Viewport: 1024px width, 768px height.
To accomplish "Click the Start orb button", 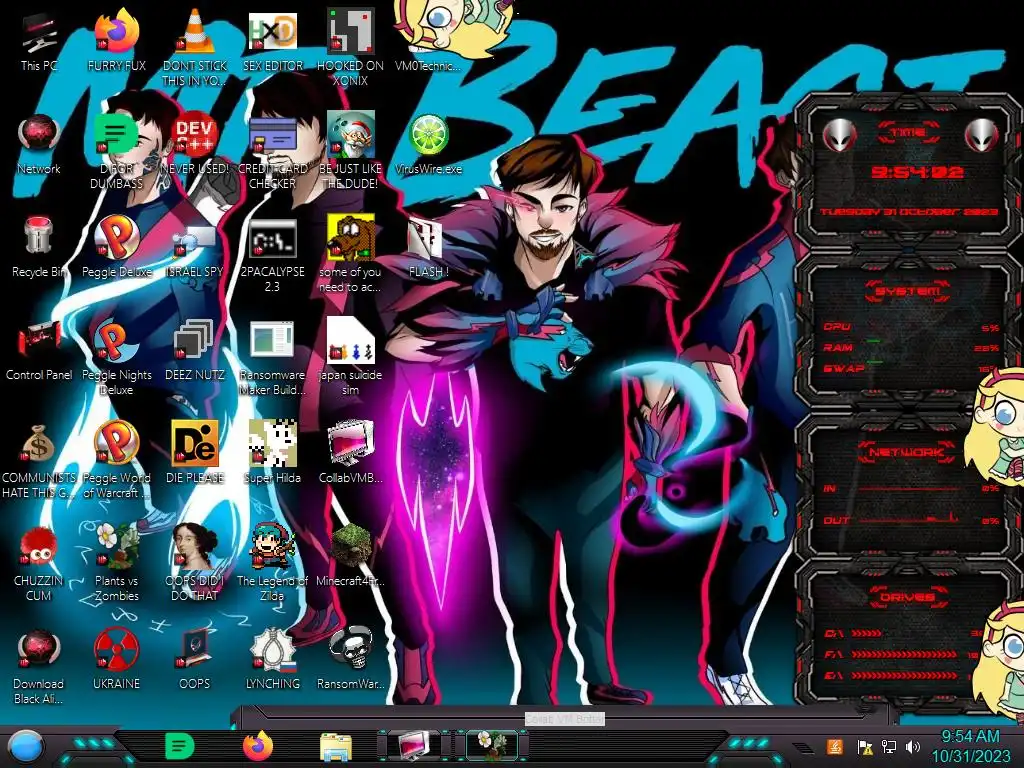I will click(26, 747).
